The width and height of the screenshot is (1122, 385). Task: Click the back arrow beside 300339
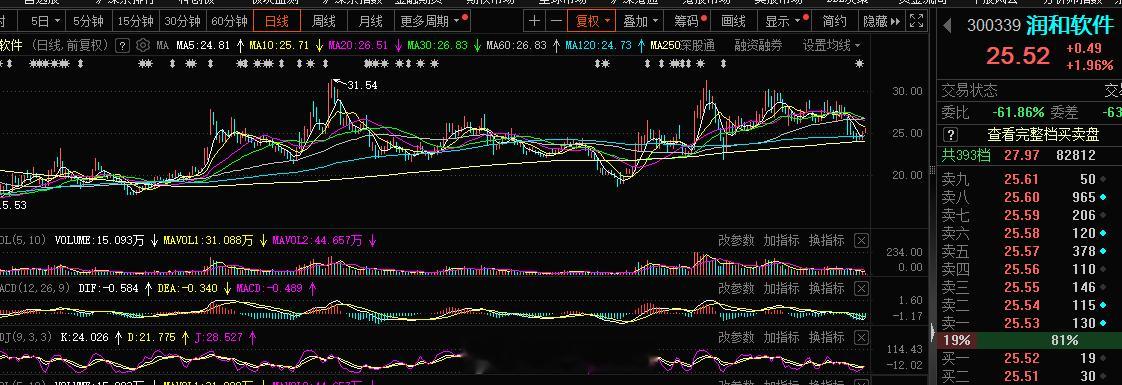[947, 26]
